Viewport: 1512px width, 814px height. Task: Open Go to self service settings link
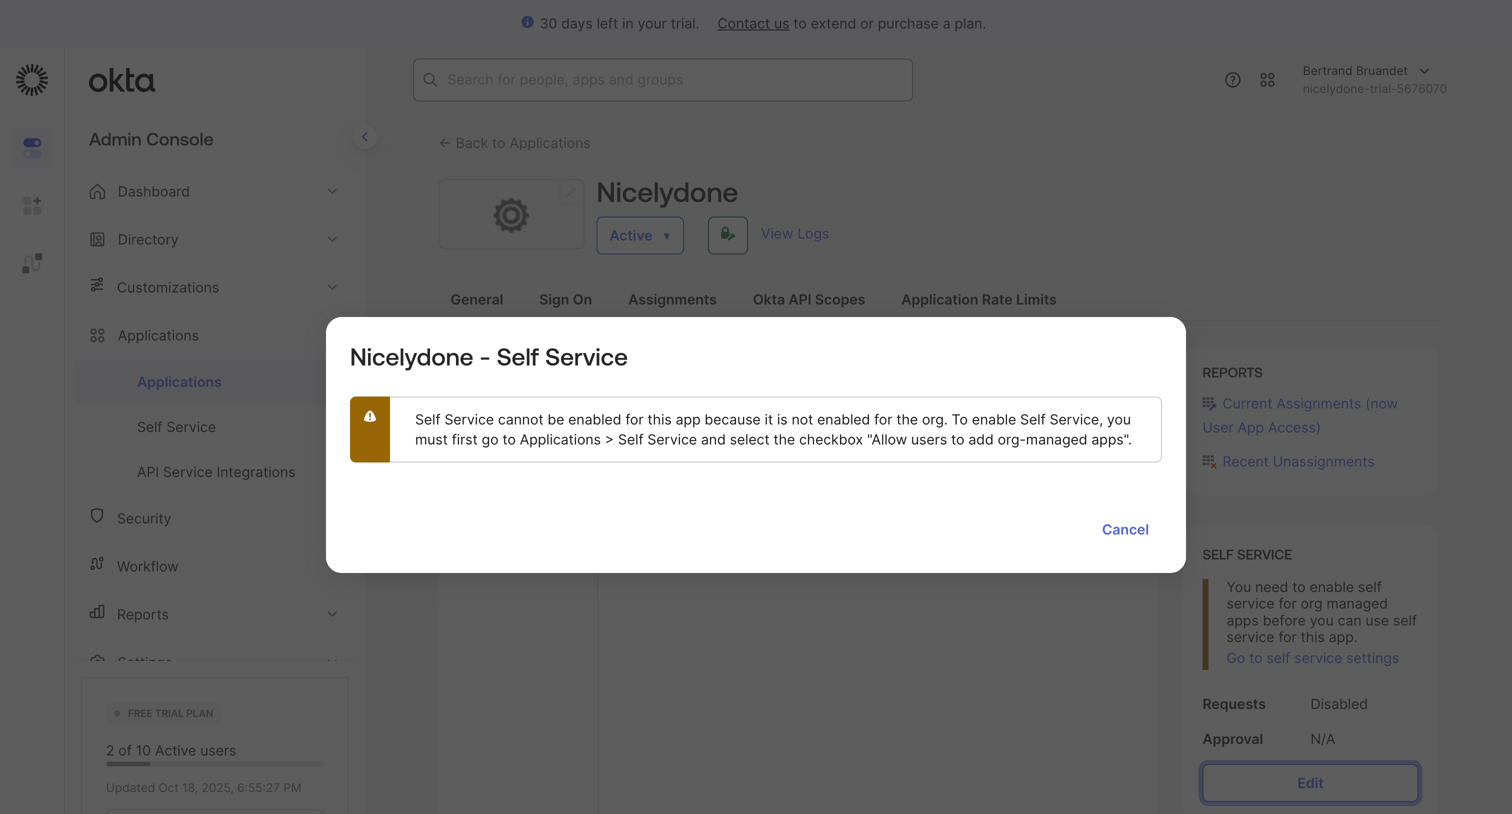(1312, 658)
